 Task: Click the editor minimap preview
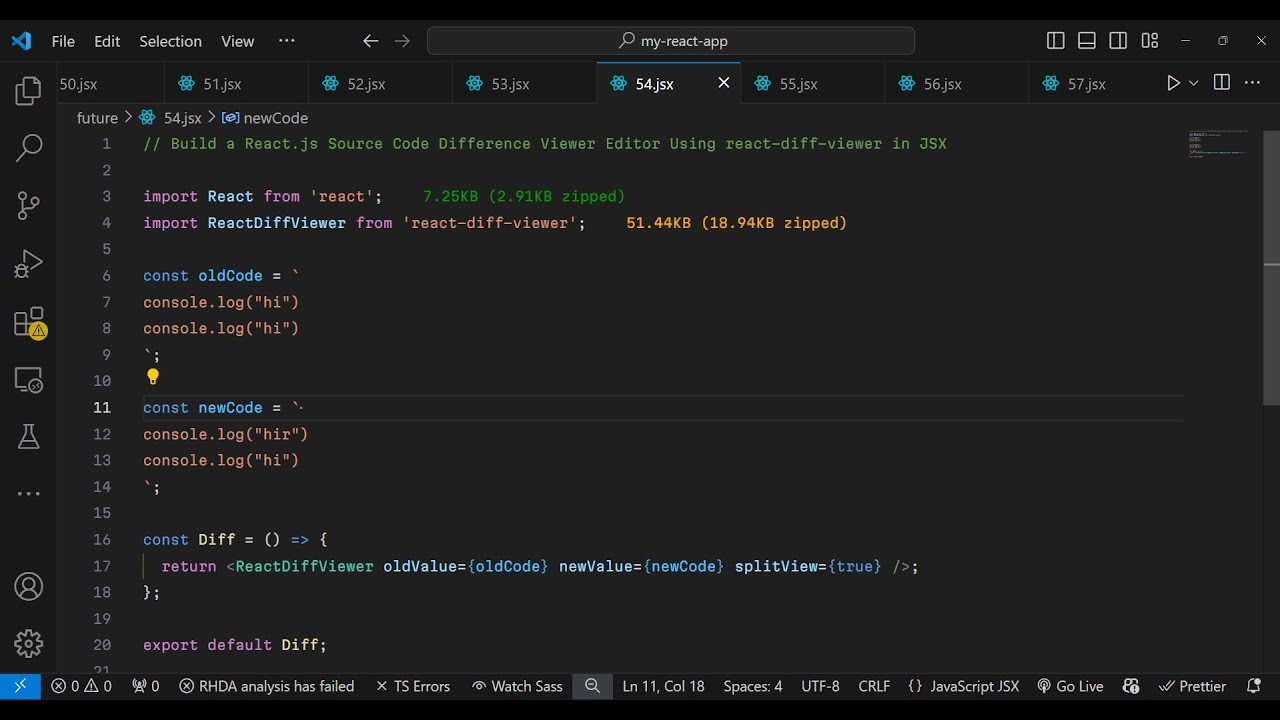(x=1218, y=144)
